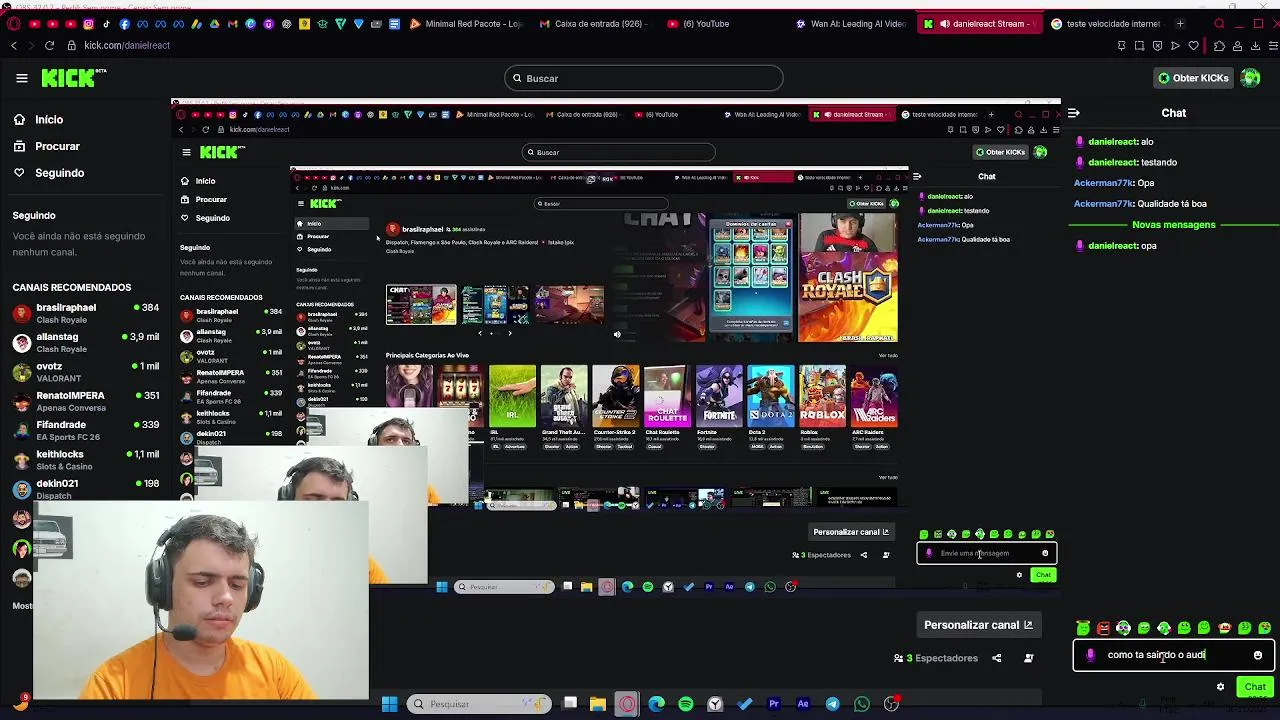Switch to Minimal Red Pacote browser tab
The width and height of the screenshot is (1280, 720).
point(467,24)
